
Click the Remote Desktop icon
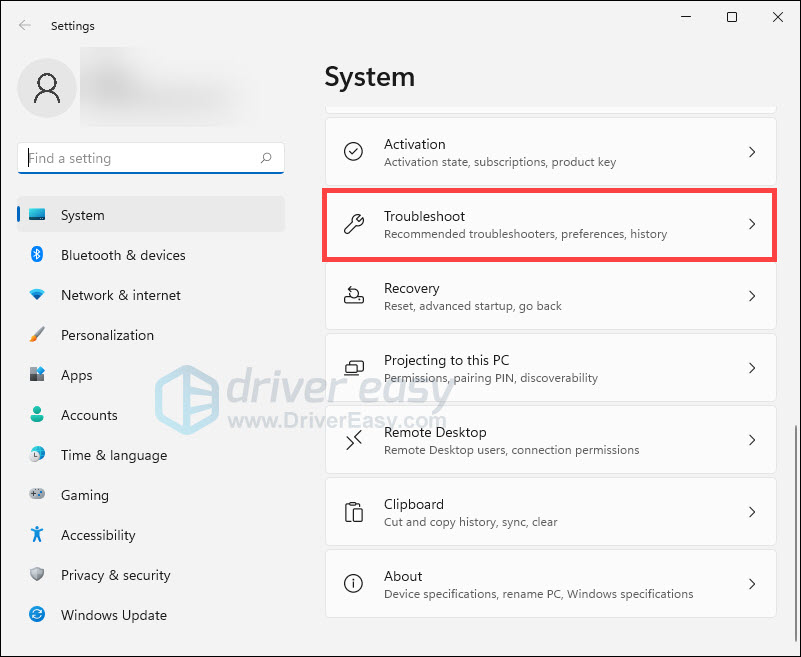coord(354,440)
